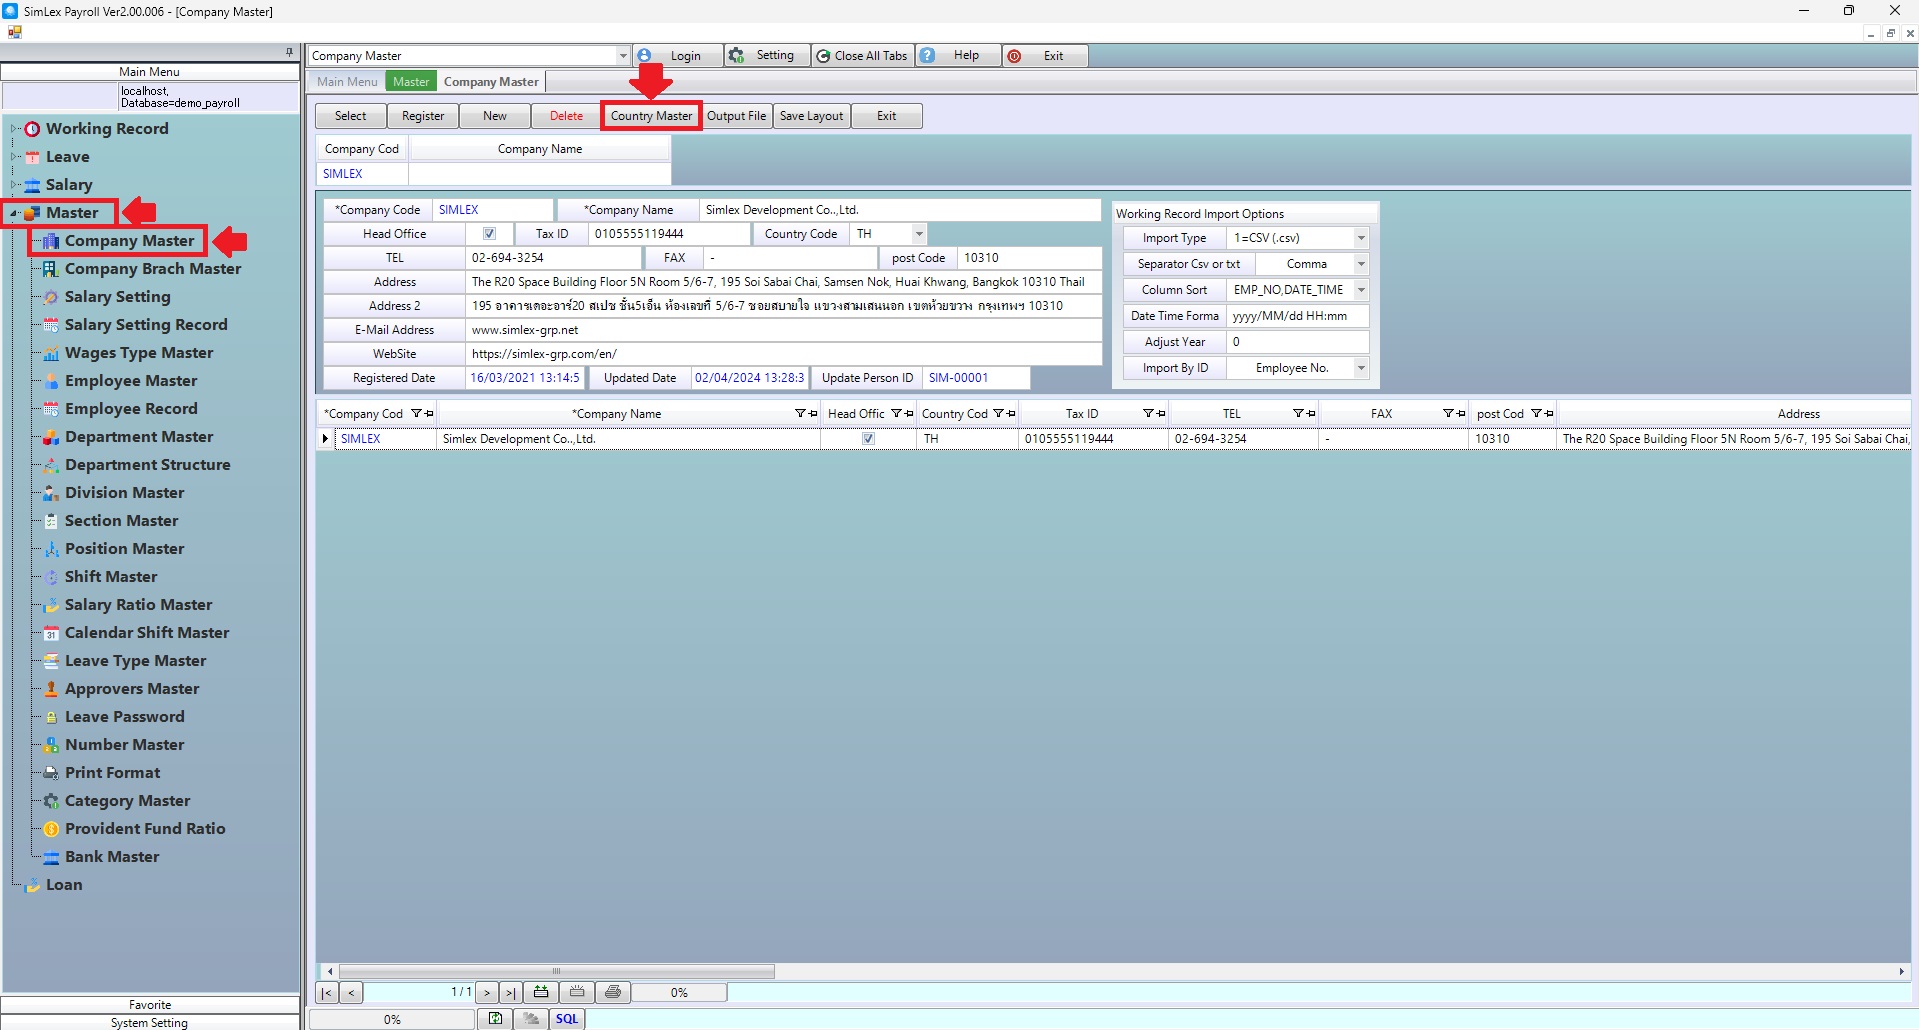Open the Help toolbar icon

click(928, 56)
